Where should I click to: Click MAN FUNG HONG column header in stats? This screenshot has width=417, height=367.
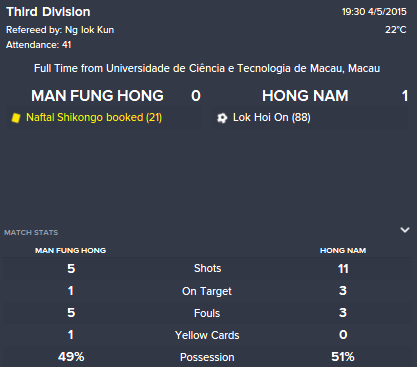pos(71,250)
